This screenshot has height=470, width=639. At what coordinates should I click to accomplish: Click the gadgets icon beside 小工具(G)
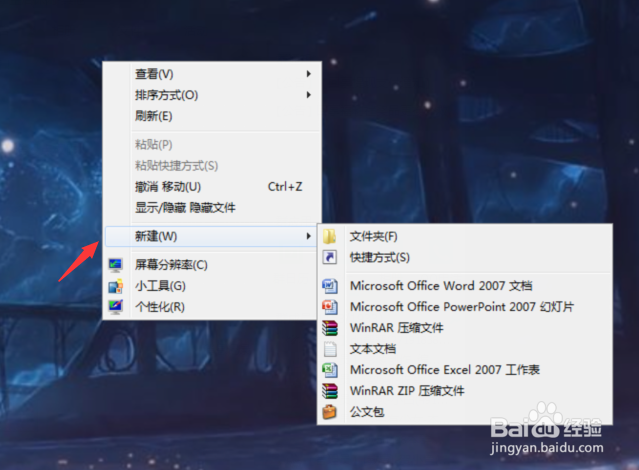click(116, 286)
